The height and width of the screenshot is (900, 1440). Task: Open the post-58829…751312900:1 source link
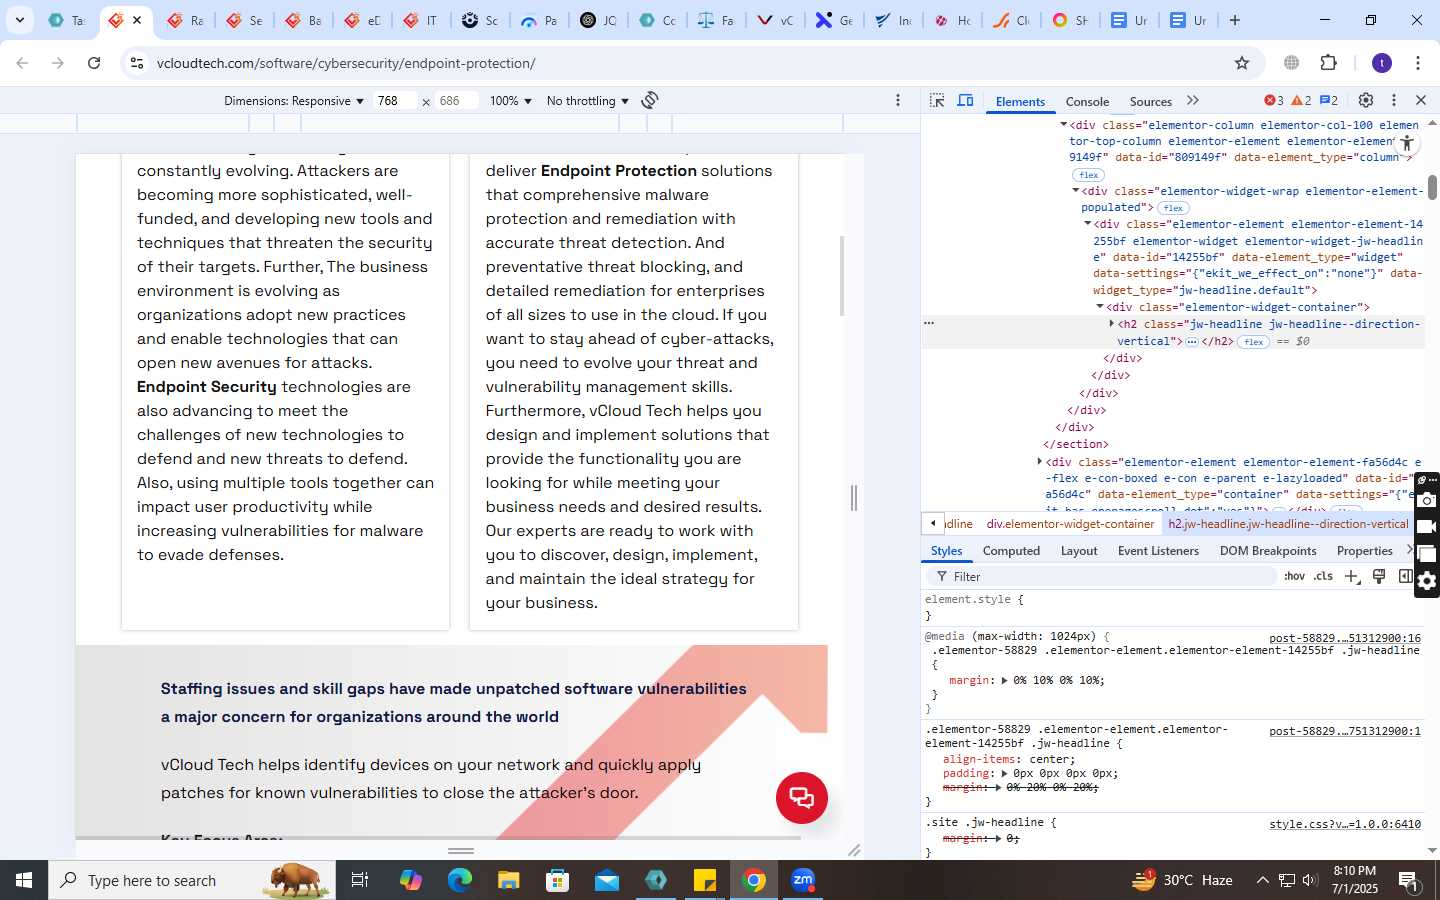pyautogui.click(x=1345, y=731)
